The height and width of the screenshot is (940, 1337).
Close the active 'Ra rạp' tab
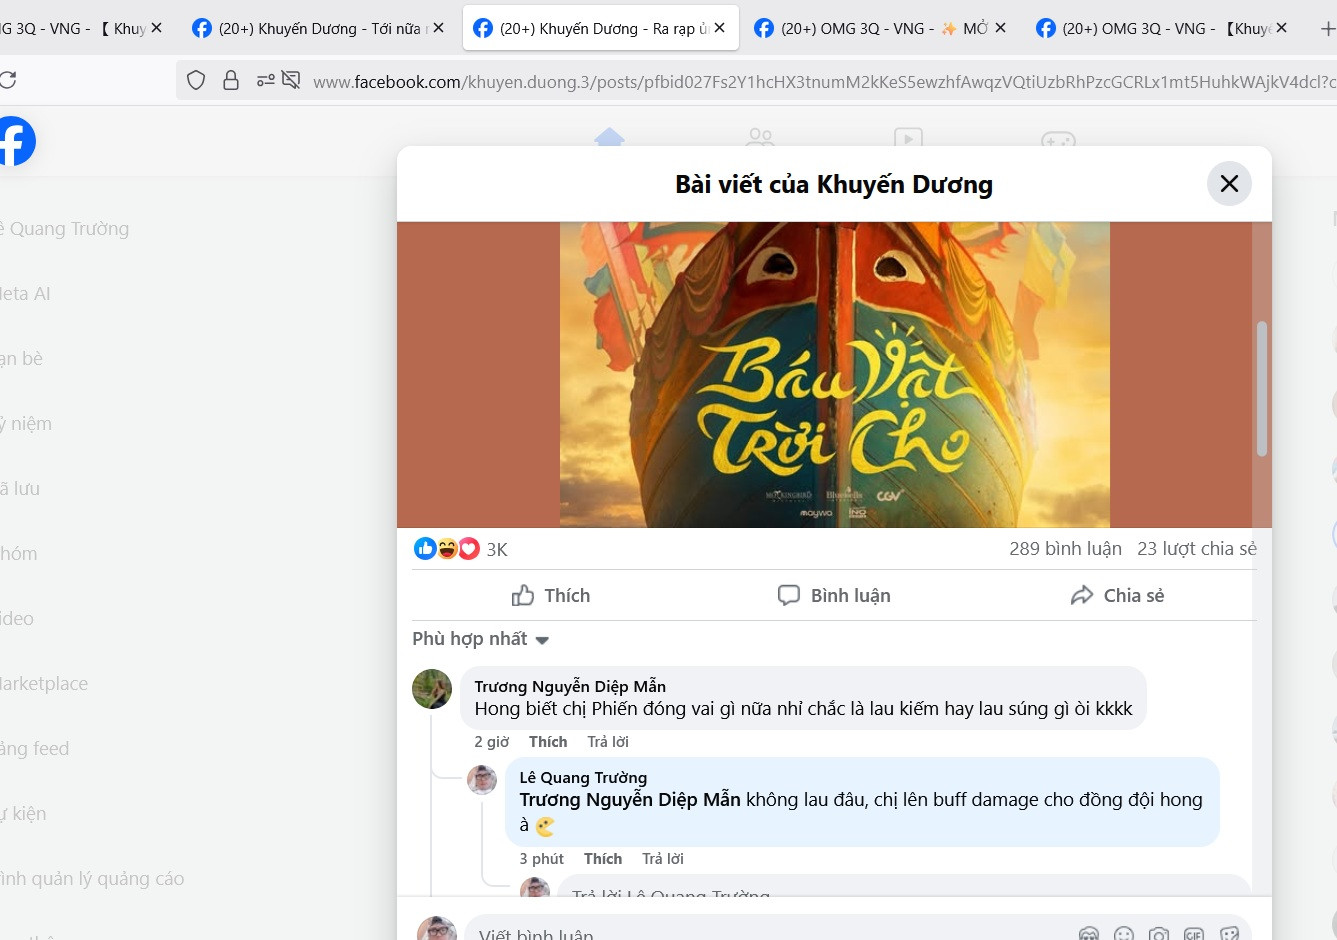pos(719,28)
